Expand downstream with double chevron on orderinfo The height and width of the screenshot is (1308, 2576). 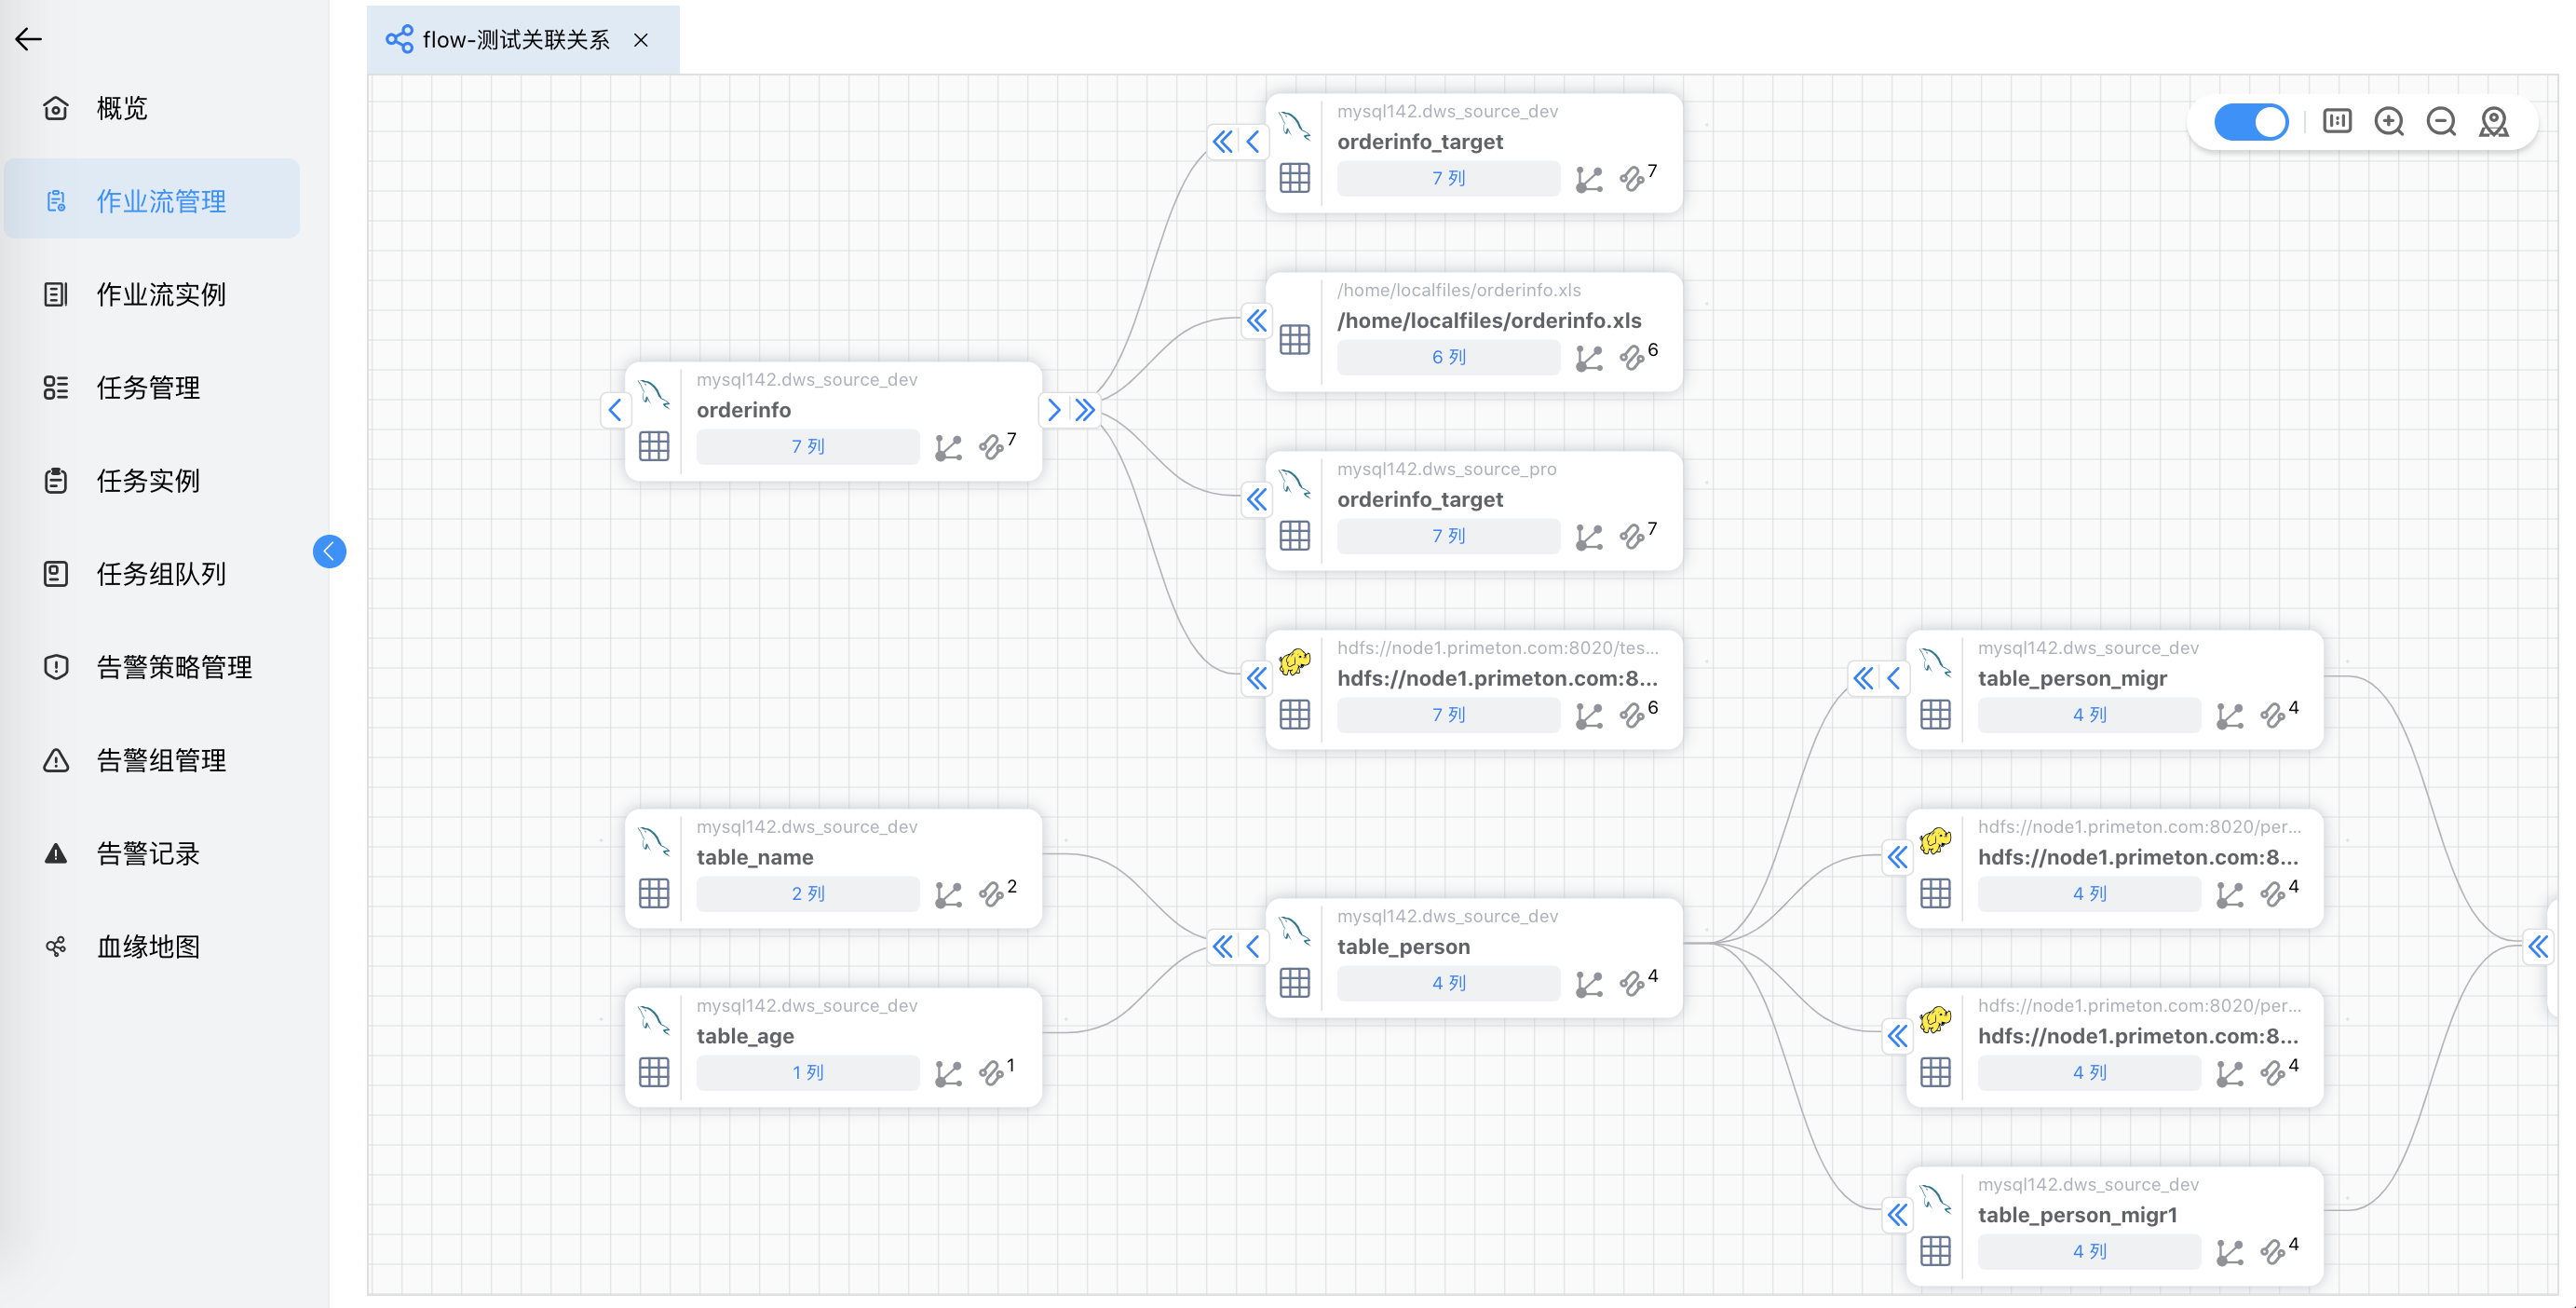coord(1086,410)
